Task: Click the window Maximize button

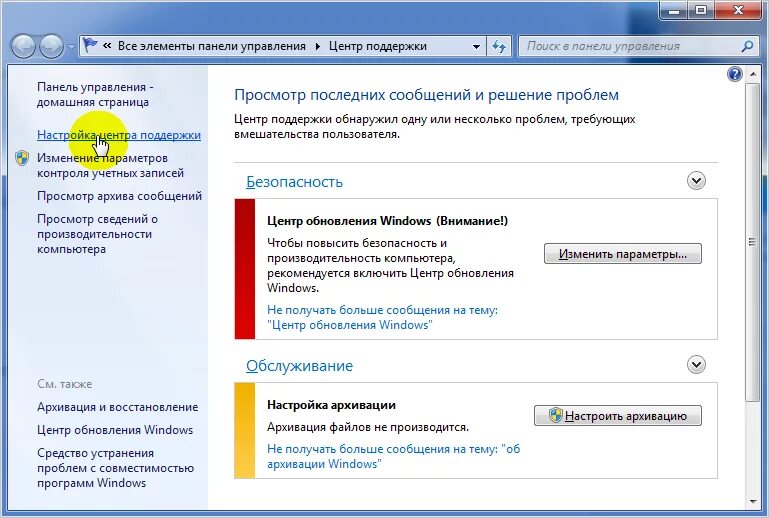Action: click(x=701, y=10)
